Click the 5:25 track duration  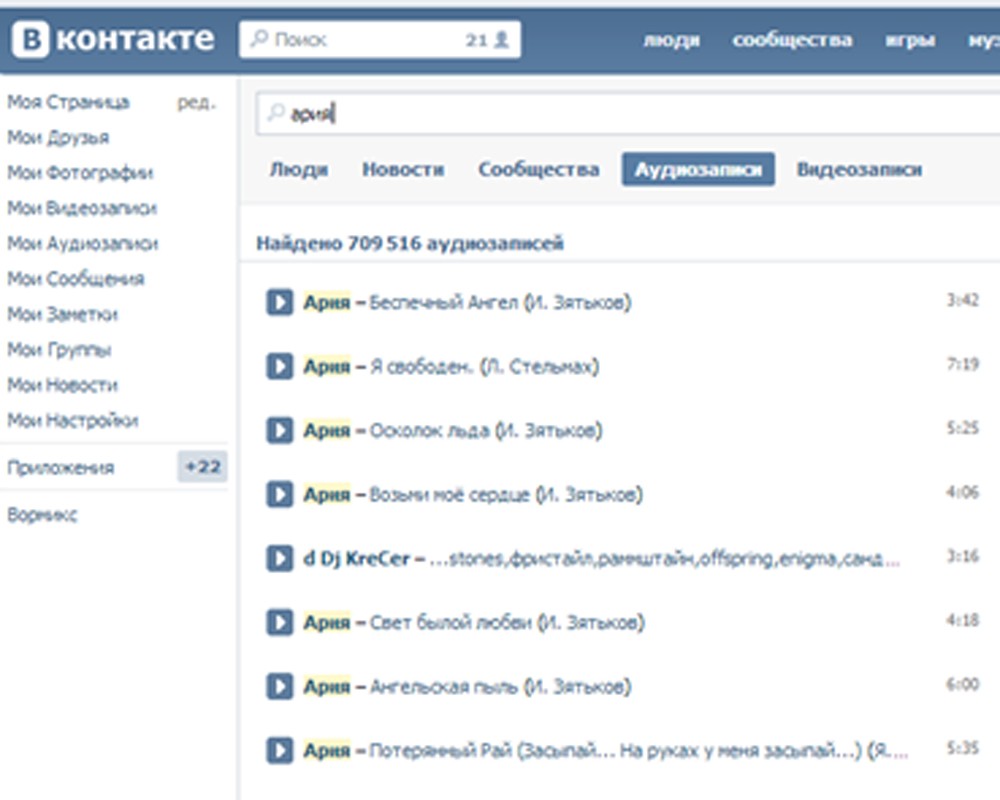(962, 427)
